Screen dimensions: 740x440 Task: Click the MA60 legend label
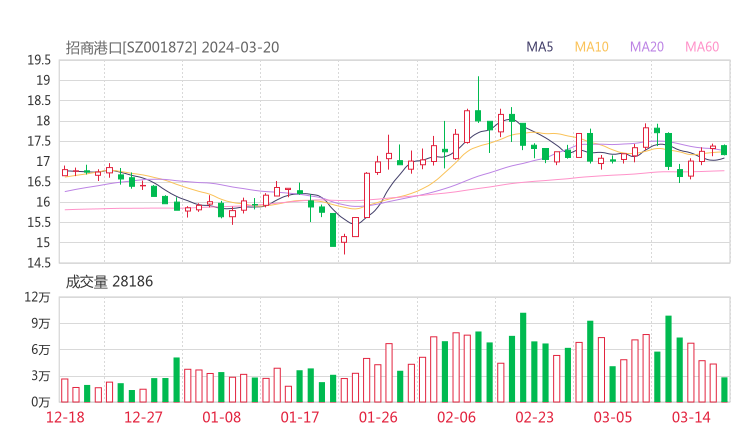[702, 47]
